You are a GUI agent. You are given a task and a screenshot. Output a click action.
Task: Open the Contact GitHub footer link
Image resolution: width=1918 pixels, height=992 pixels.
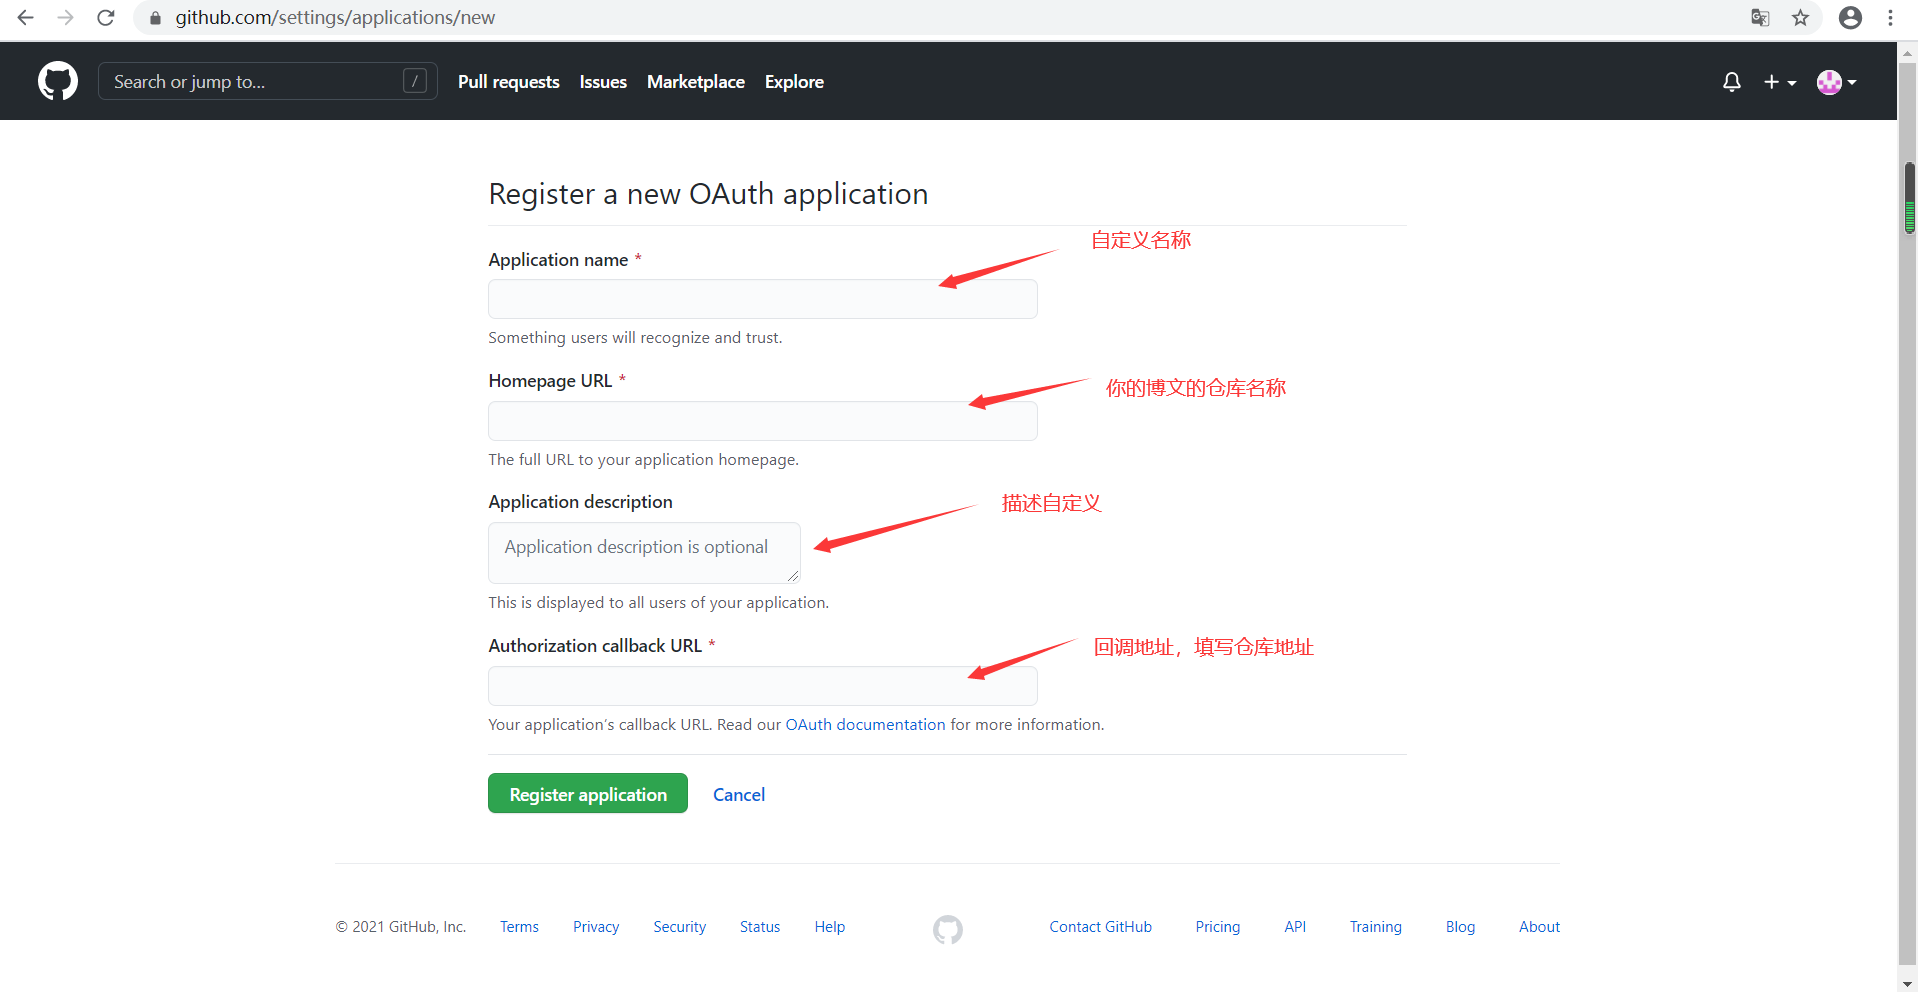coord(1100,927)
